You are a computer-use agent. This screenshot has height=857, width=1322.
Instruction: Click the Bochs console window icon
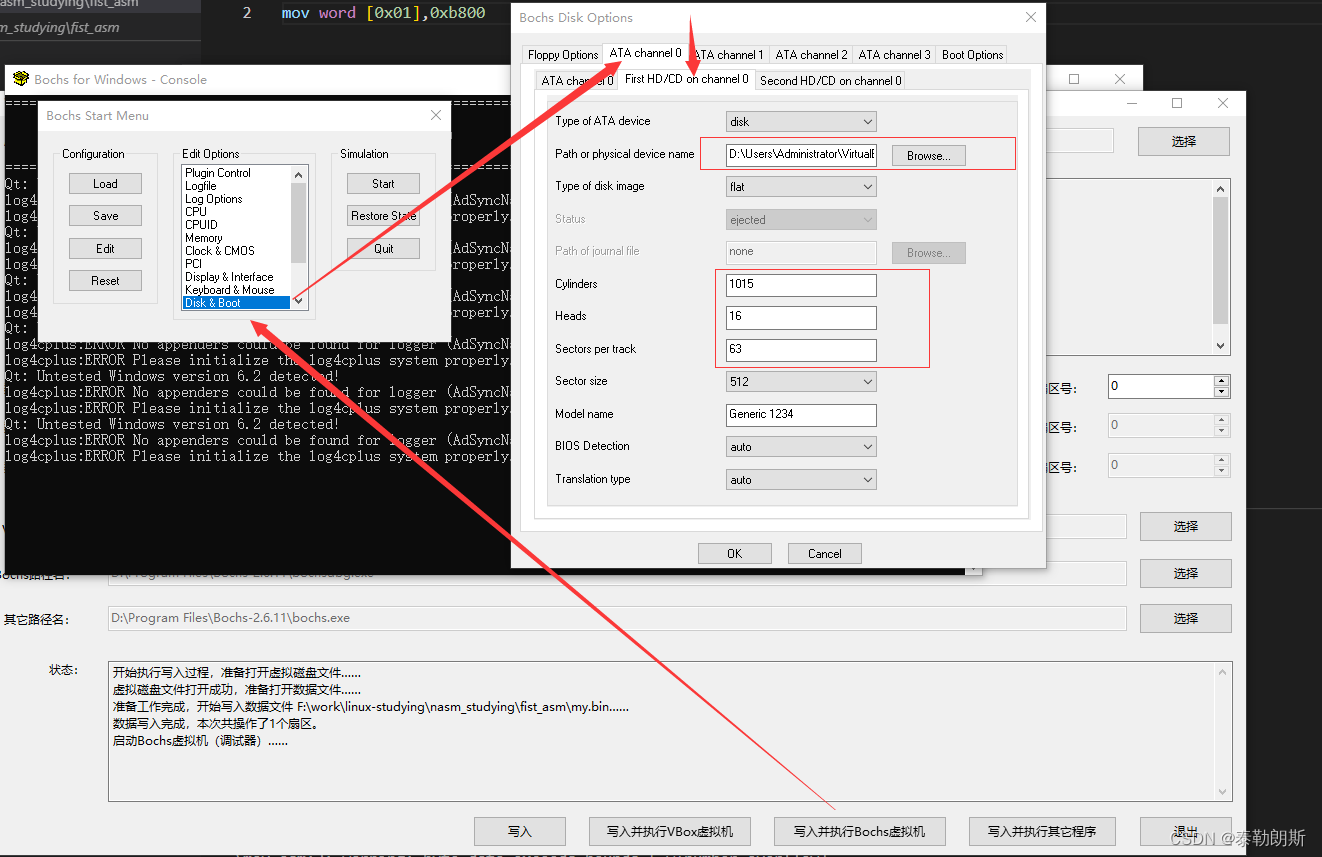pos(20,79)
